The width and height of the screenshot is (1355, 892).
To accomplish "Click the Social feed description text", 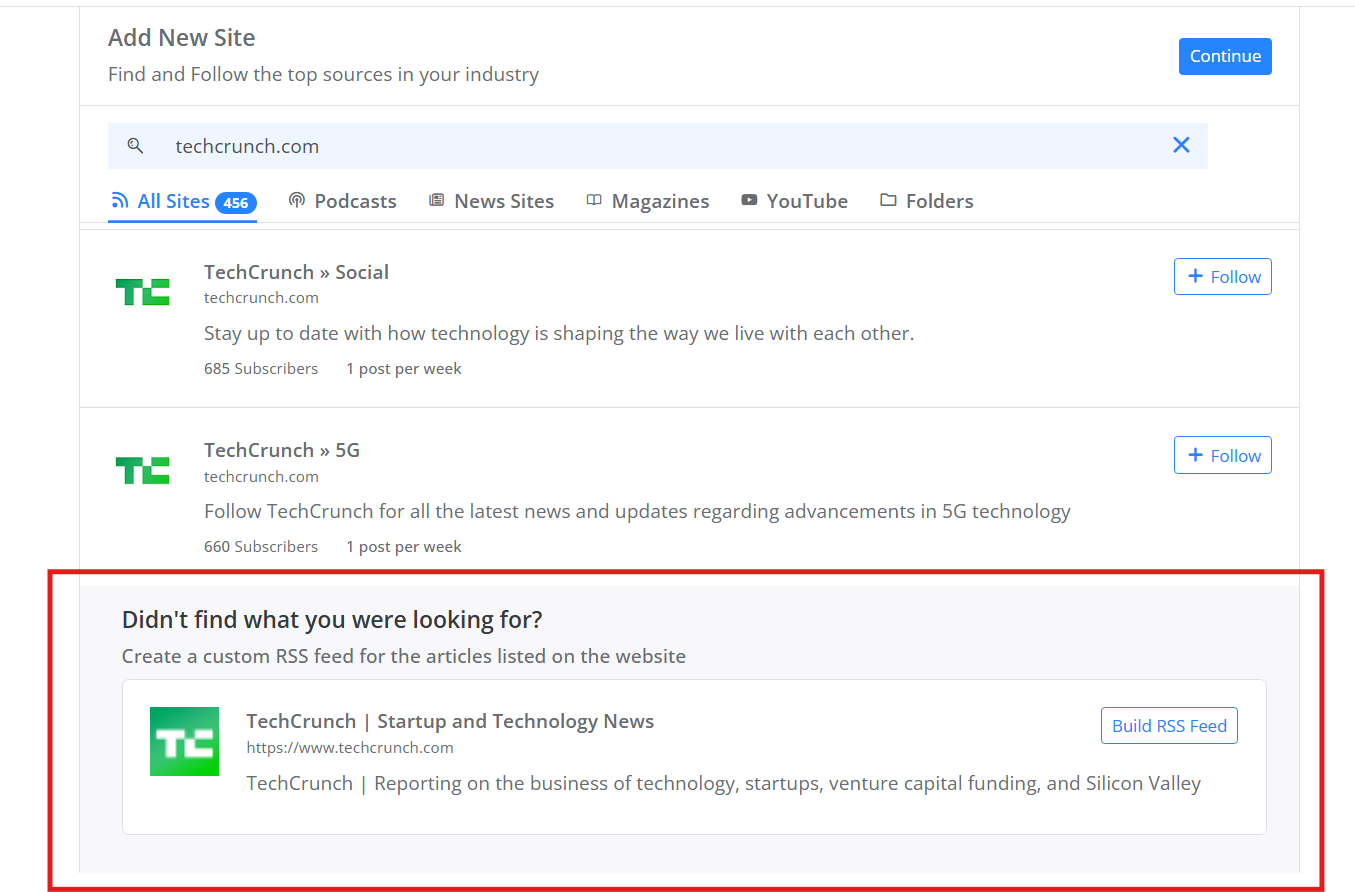I will click(559, 333).
